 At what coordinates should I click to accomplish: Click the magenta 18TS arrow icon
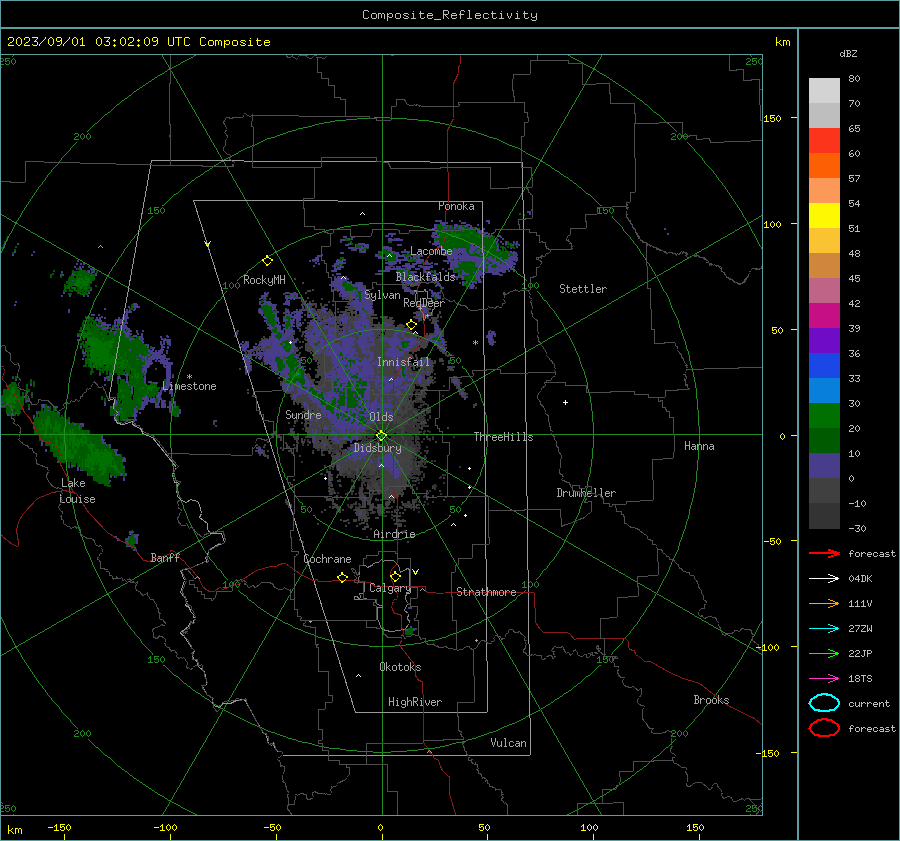tap(824, 679)
